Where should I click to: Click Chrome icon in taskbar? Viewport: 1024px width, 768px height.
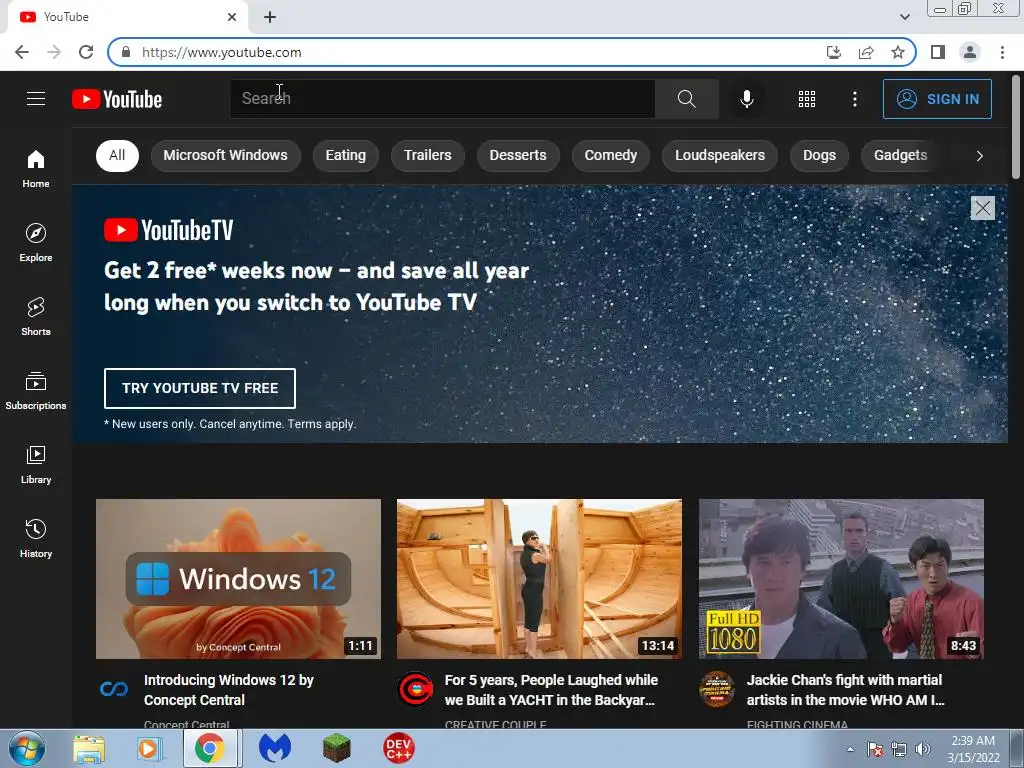(209, 748)
